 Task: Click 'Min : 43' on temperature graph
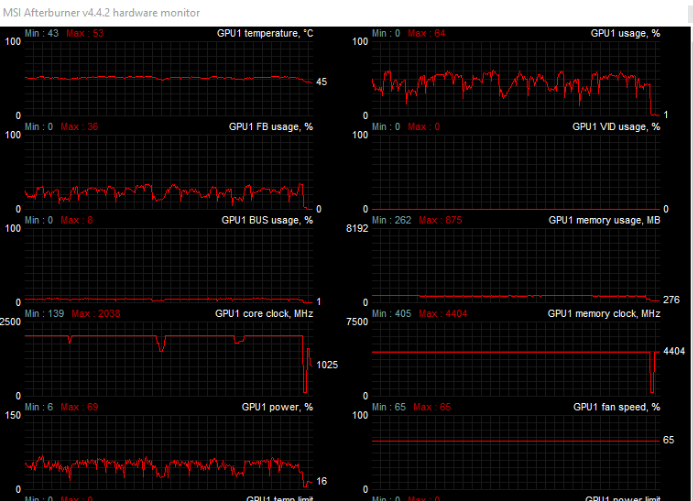(42, 34)
